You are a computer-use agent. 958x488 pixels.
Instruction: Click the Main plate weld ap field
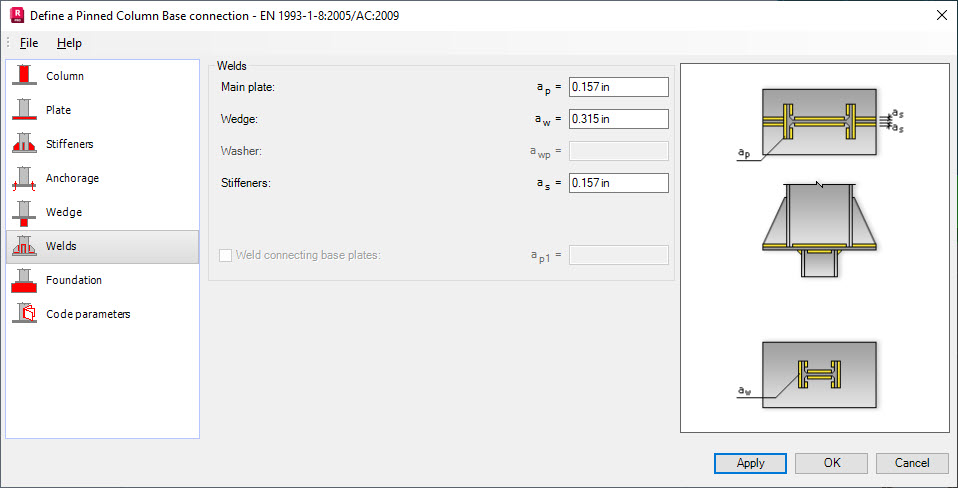pyautogui.click(x=618, y=87)
